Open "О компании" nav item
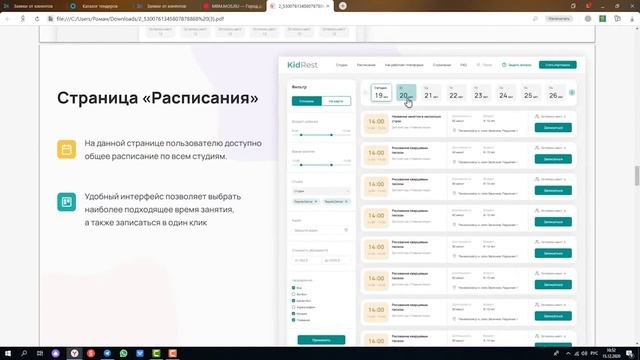640x360 pixels. tap(442, 65)
